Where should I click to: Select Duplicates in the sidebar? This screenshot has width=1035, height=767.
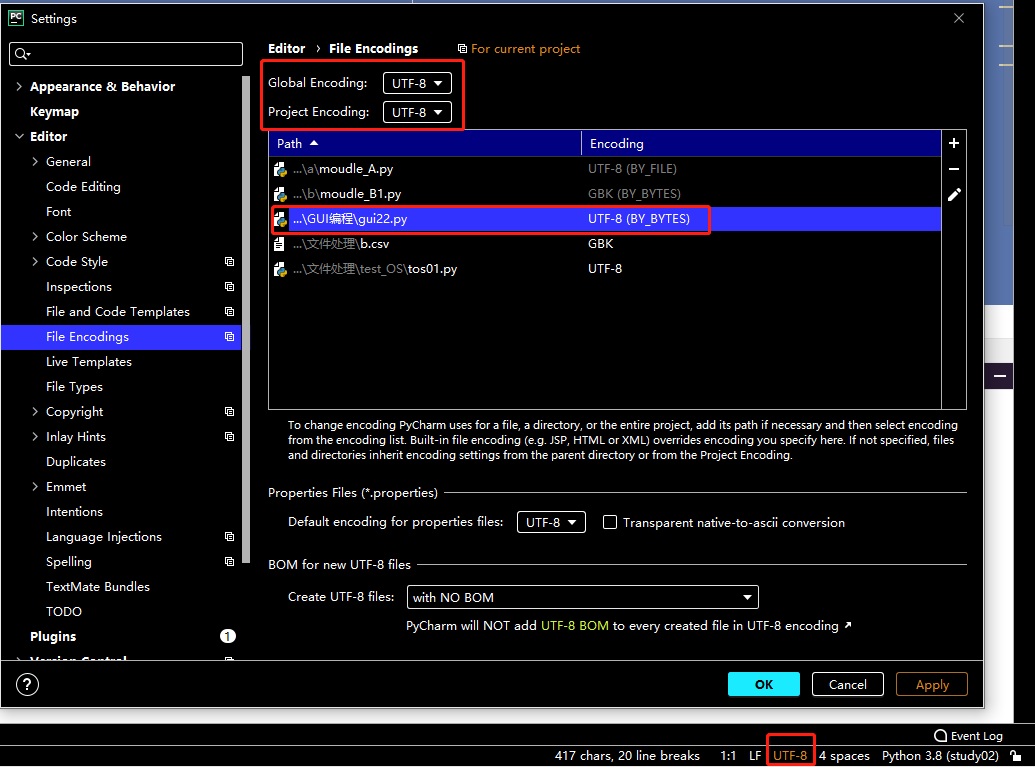76,462
